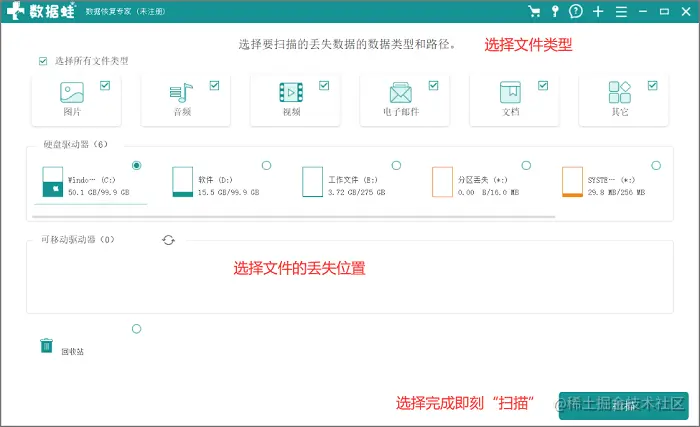Click the key registration icon
This screenshot has height=427, width=700.
click(555, 11)
